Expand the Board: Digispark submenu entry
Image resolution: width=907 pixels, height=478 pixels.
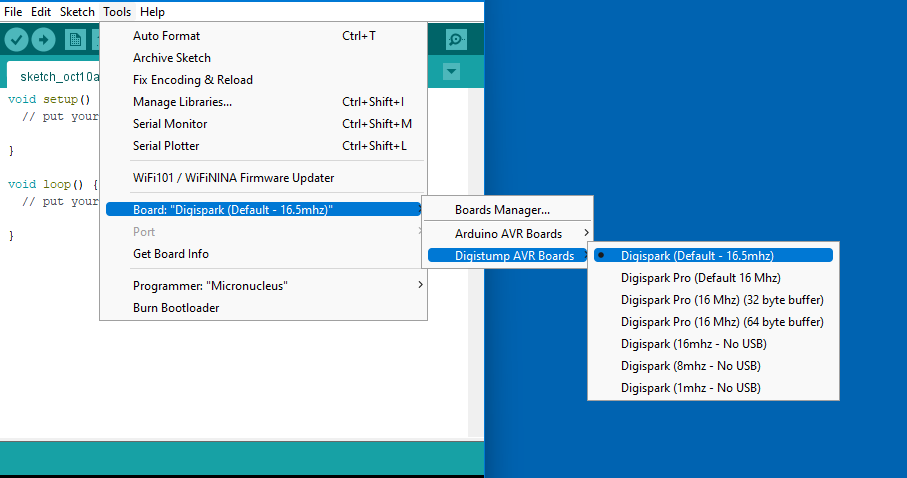[x=264, y=209]
